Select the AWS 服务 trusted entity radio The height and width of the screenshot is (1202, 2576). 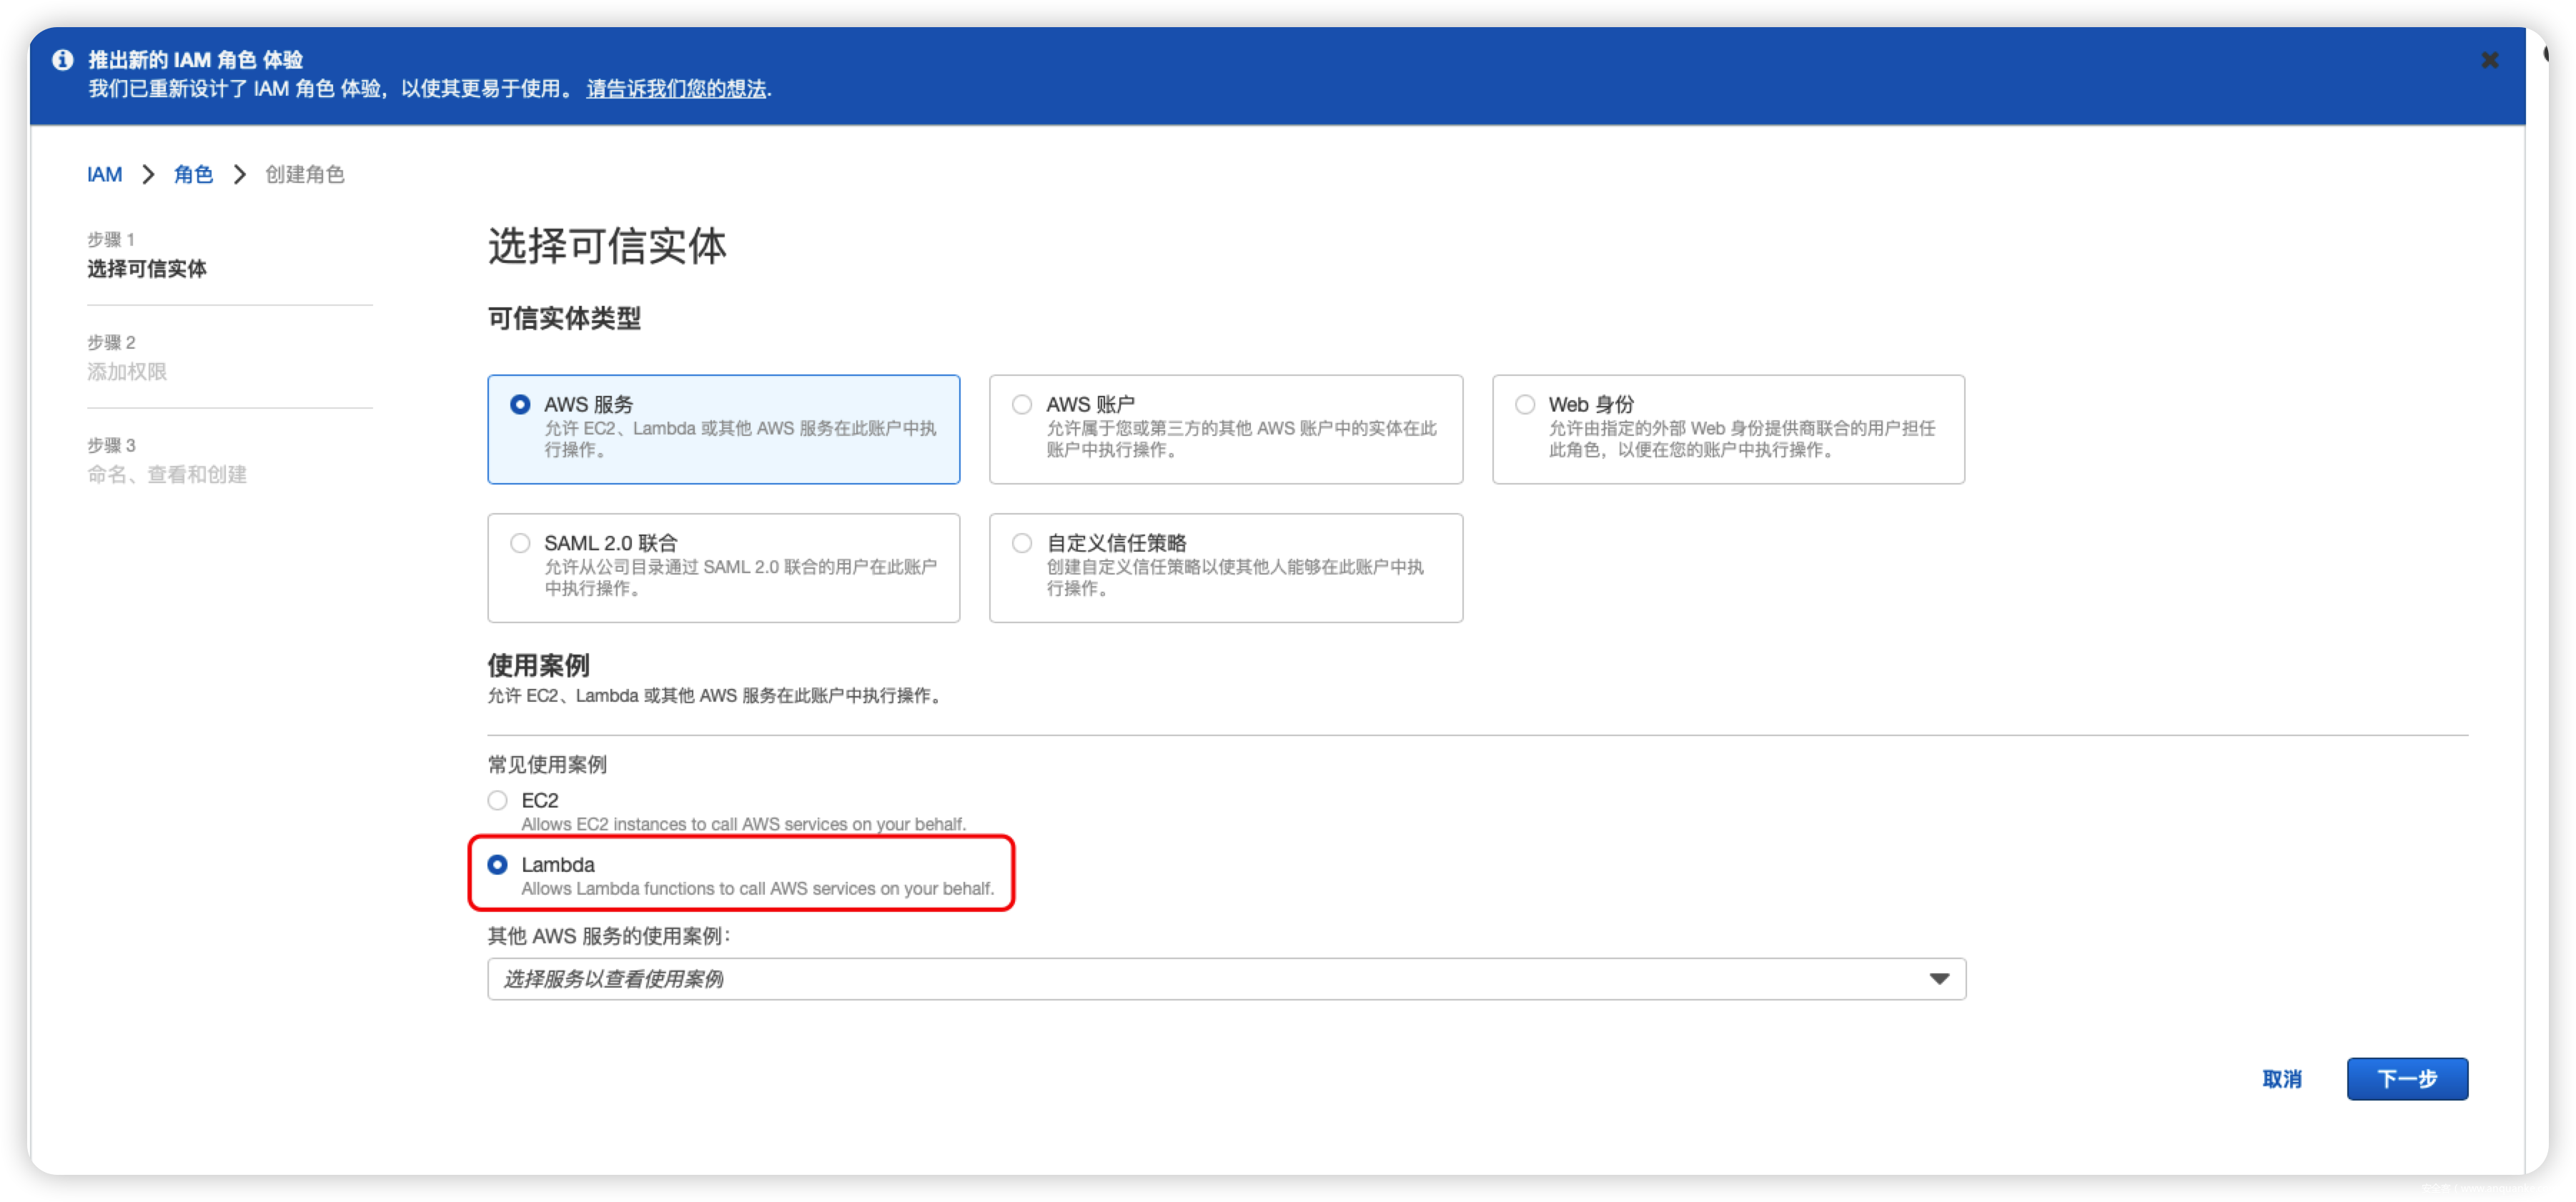520,405
